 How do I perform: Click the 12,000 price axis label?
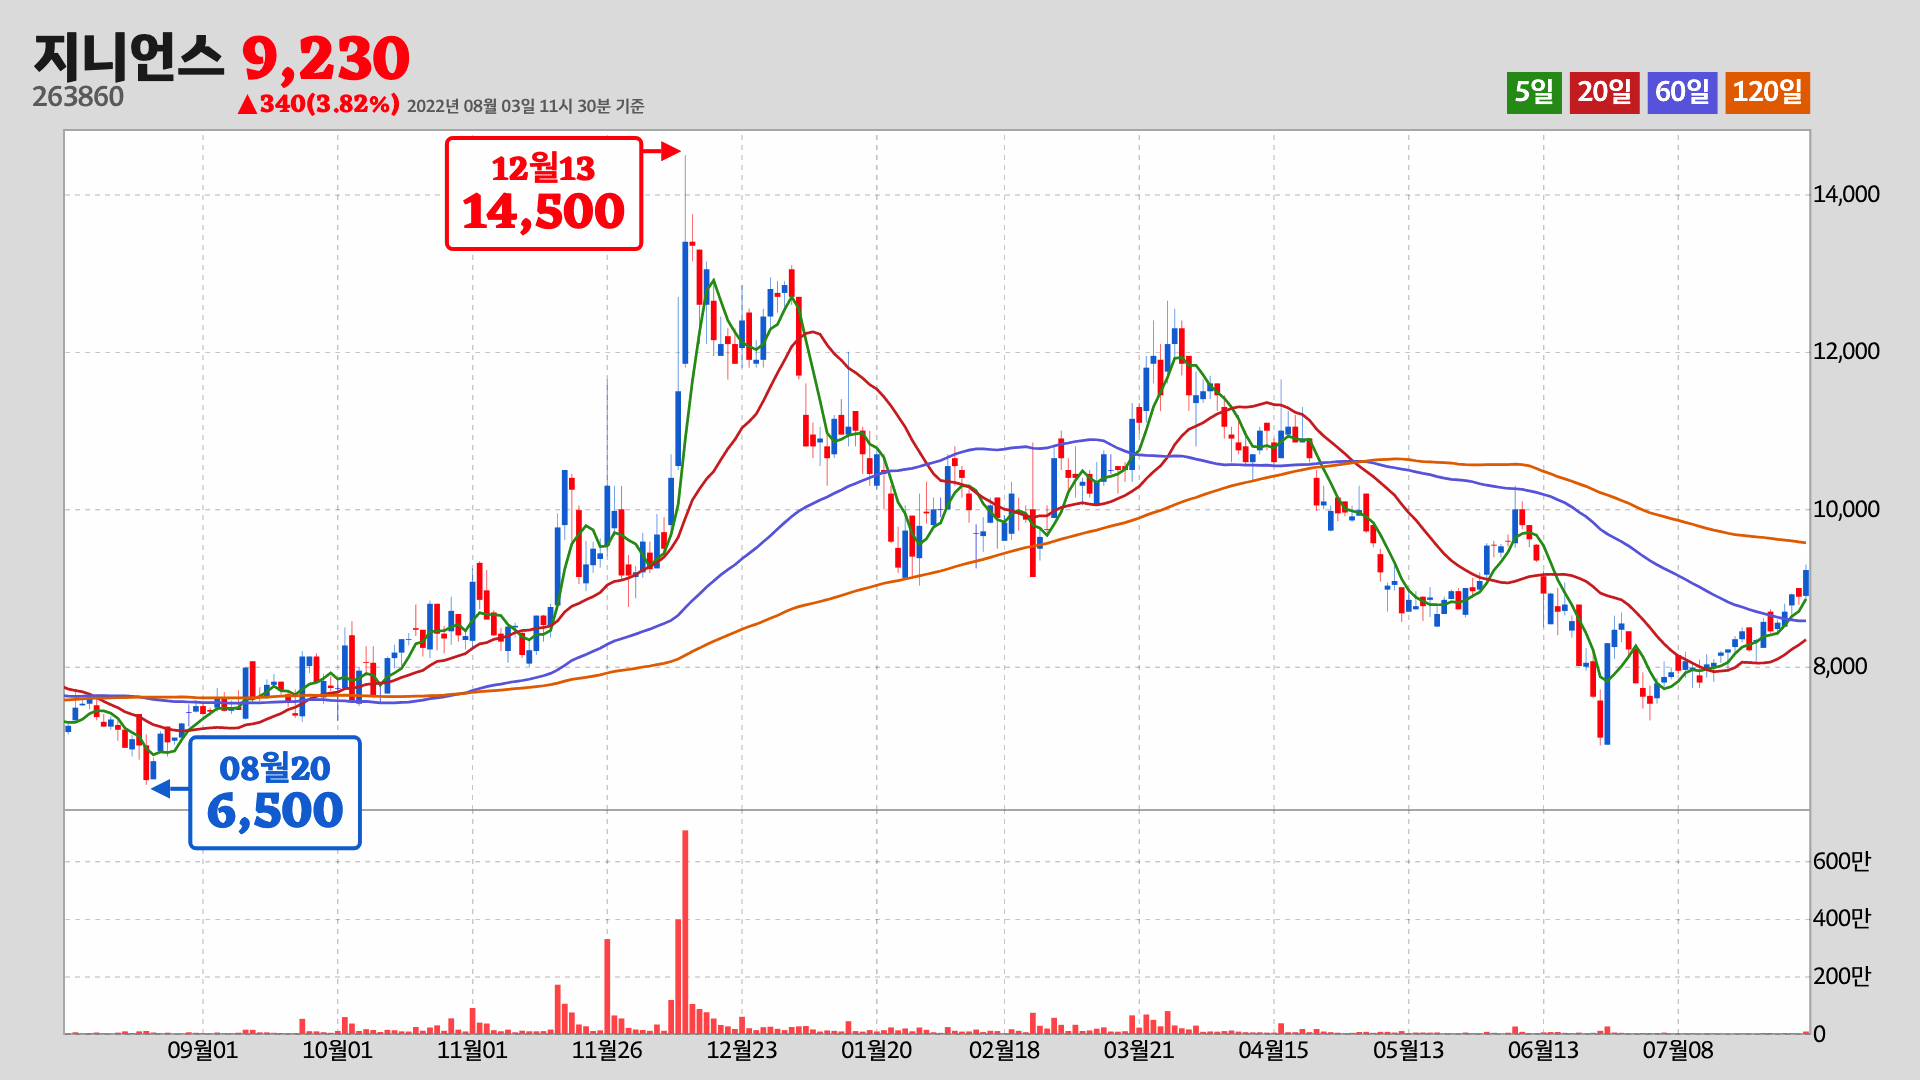1846,351
